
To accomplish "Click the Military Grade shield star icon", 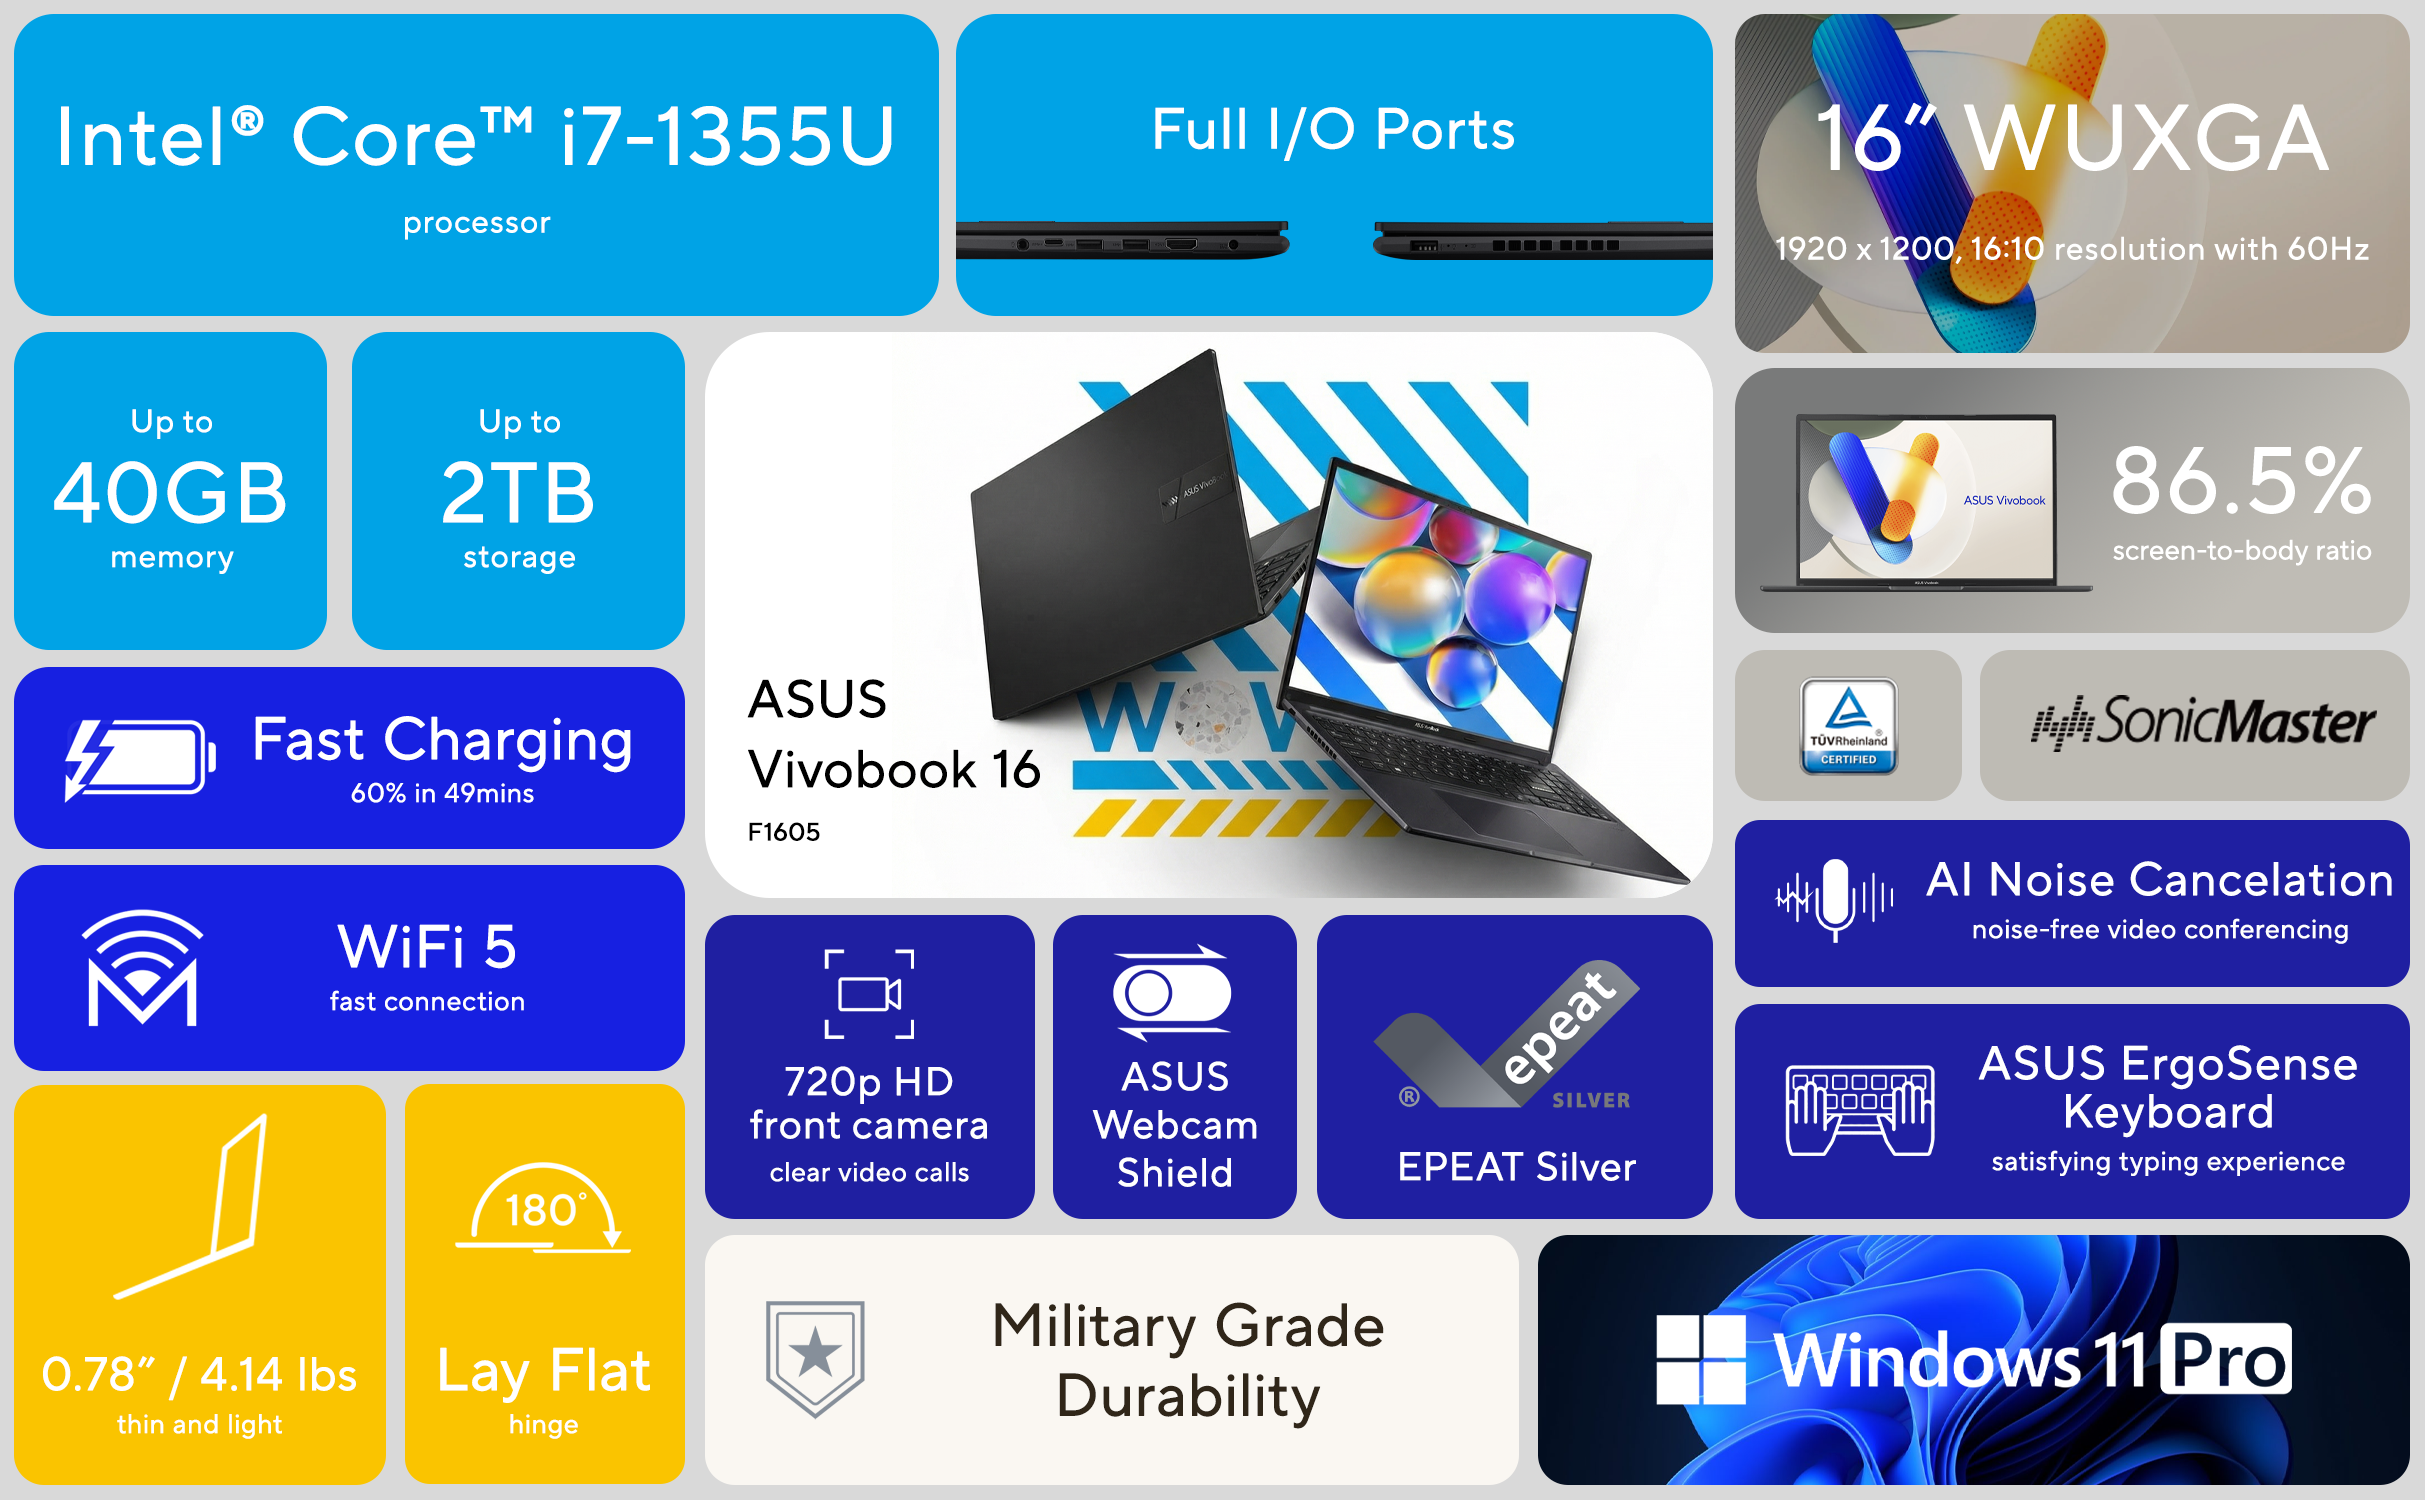I will pos(815,1359).
